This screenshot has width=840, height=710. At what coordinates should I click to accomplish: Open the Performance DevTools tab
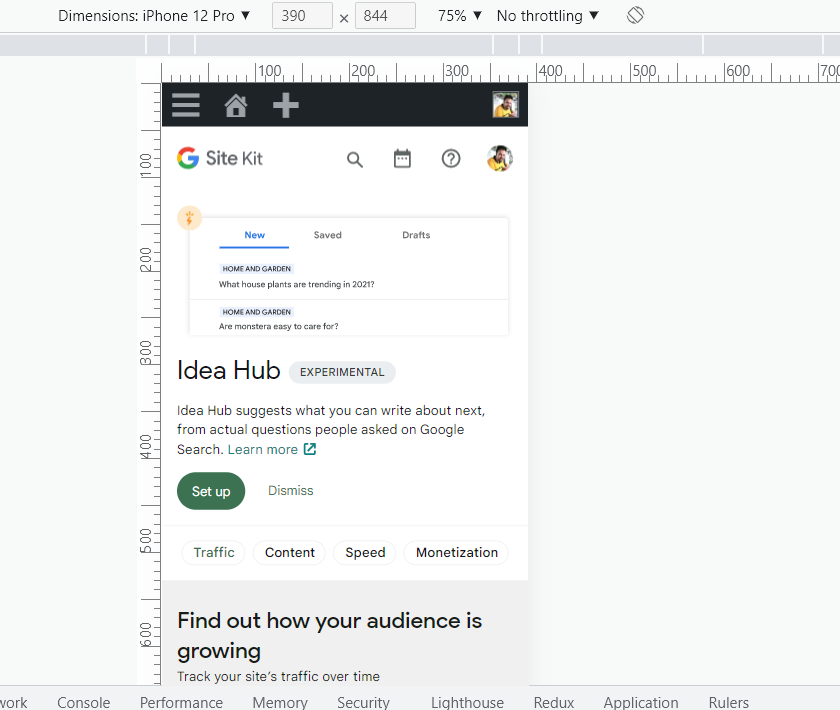[x=181, y=702]
